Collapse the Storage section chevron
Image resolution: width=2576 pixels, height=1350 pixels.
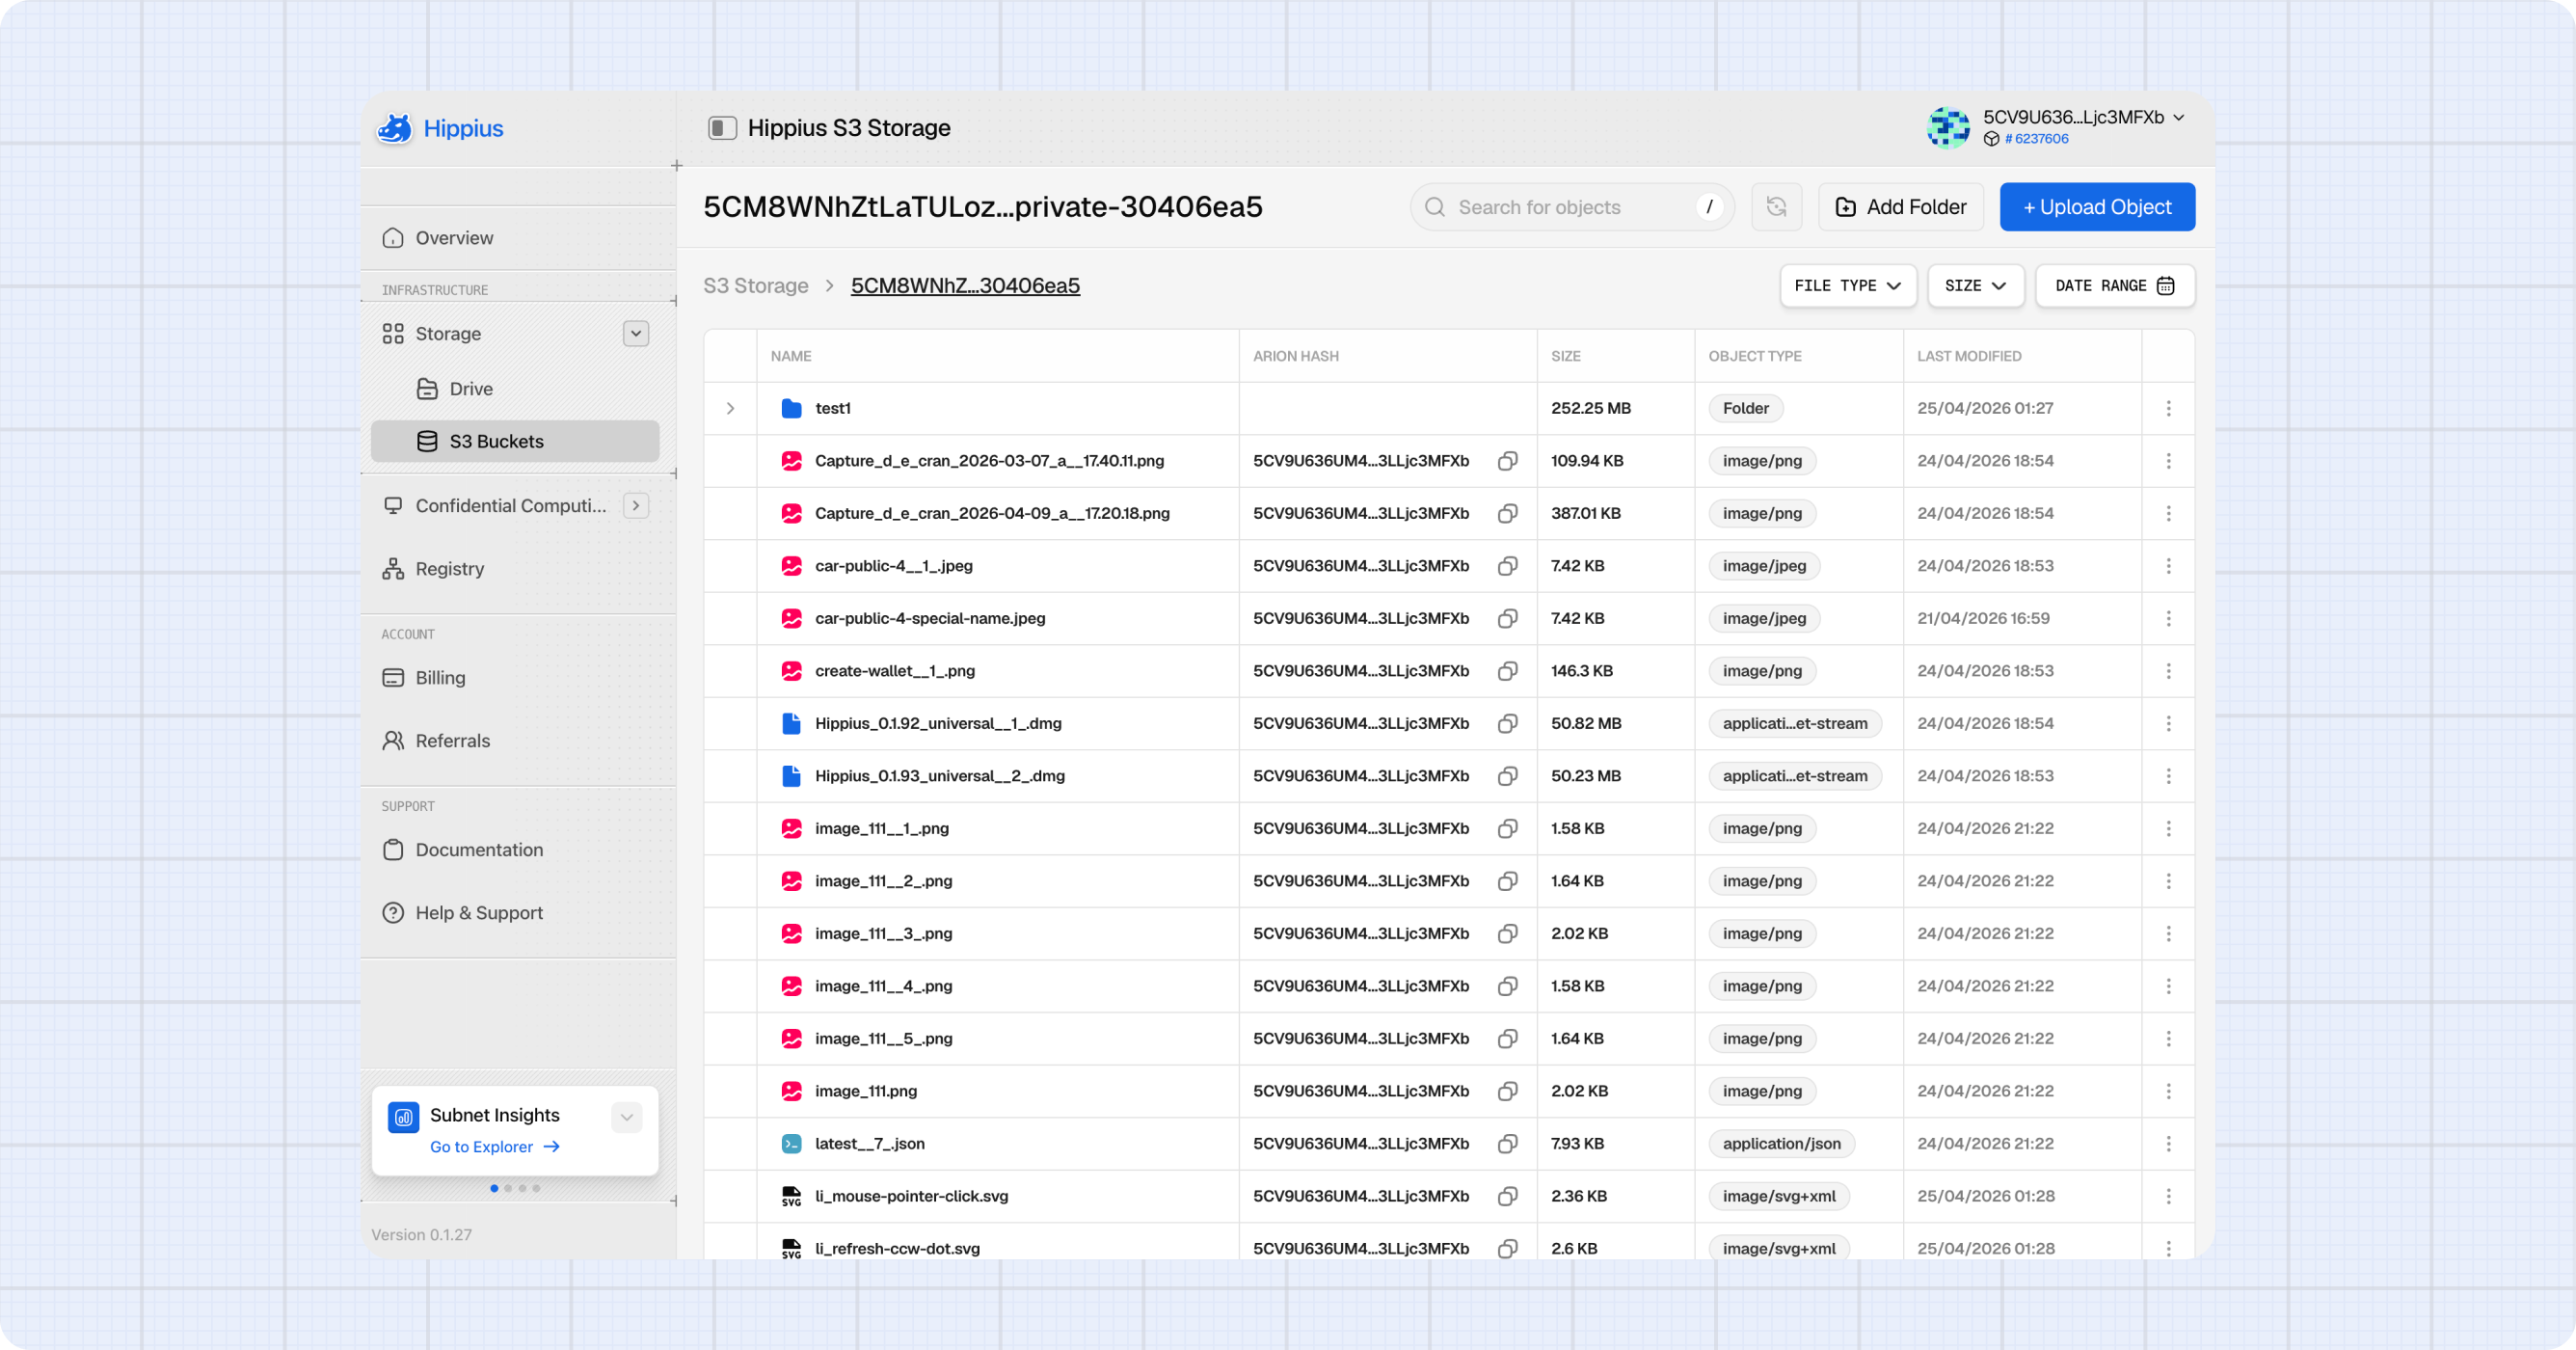point(636,333)
